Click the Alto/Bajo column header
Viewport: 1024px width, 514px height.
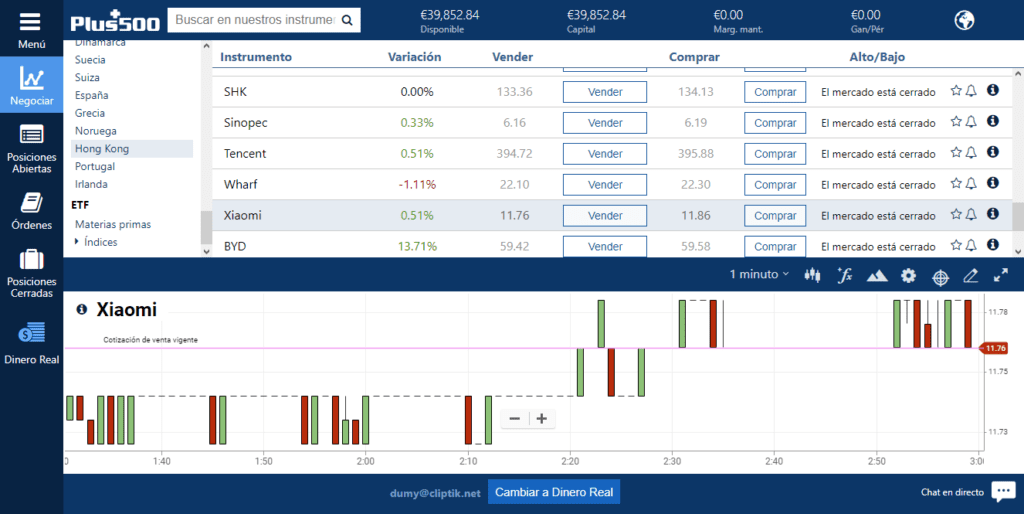pos(877,57)
